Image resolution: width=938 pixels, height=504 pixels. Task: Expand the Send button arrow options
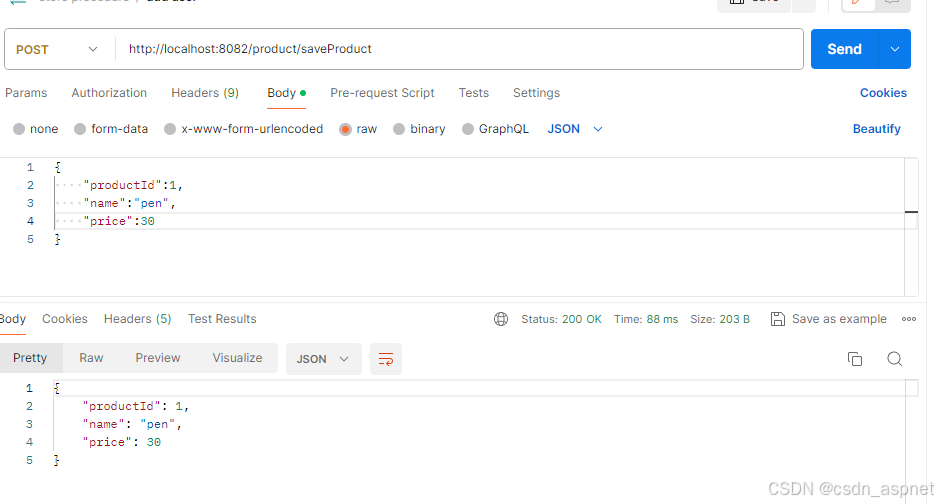point(895,49)
